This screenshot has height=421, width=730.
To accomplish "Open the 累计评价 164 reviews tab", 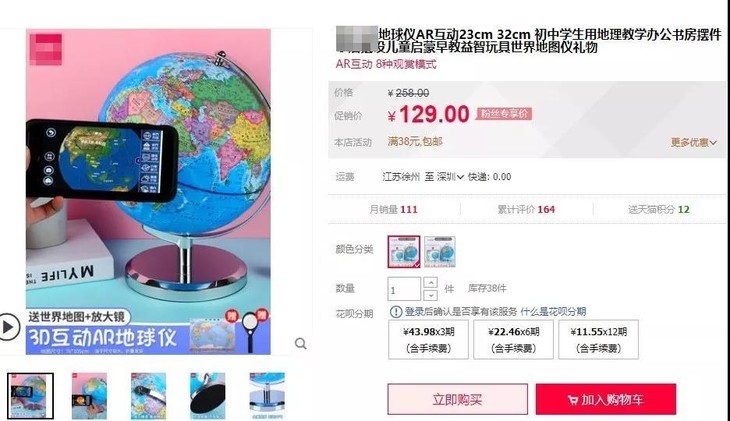I will click(x=526, y=210).
